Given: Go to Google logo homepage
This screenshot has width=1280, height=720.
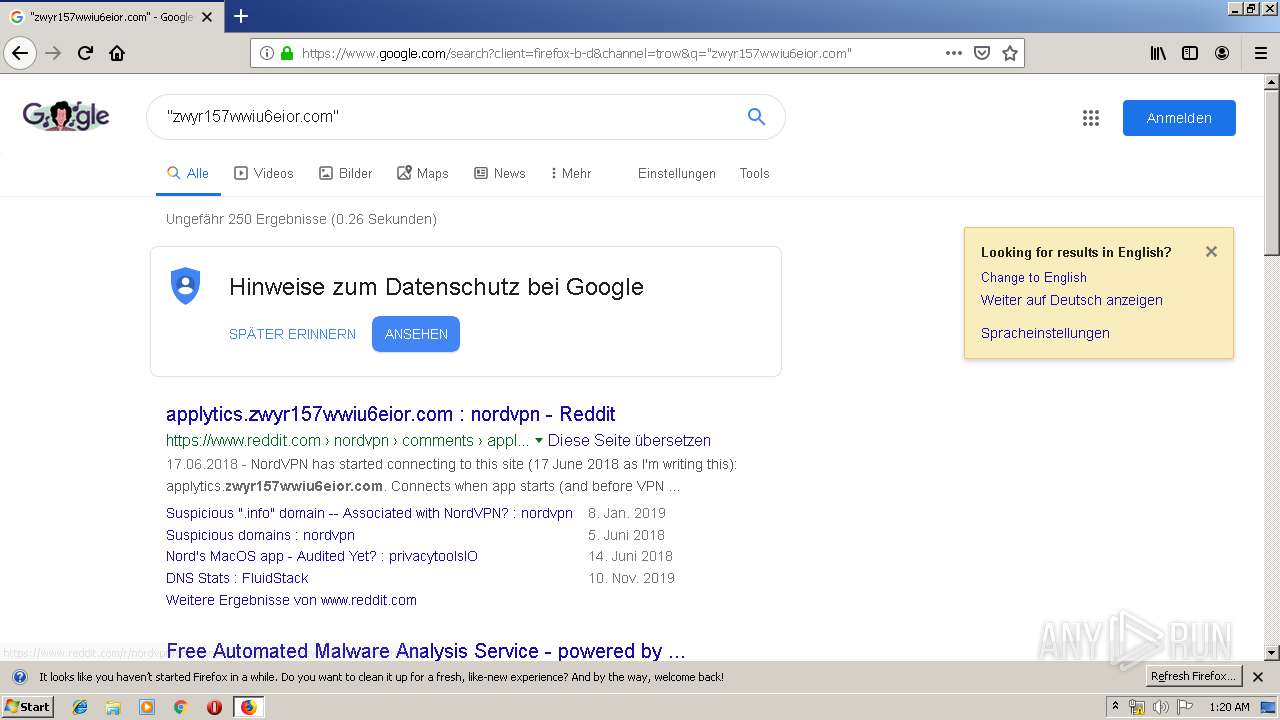Looking at the screenshot, I should pos(66,116).
